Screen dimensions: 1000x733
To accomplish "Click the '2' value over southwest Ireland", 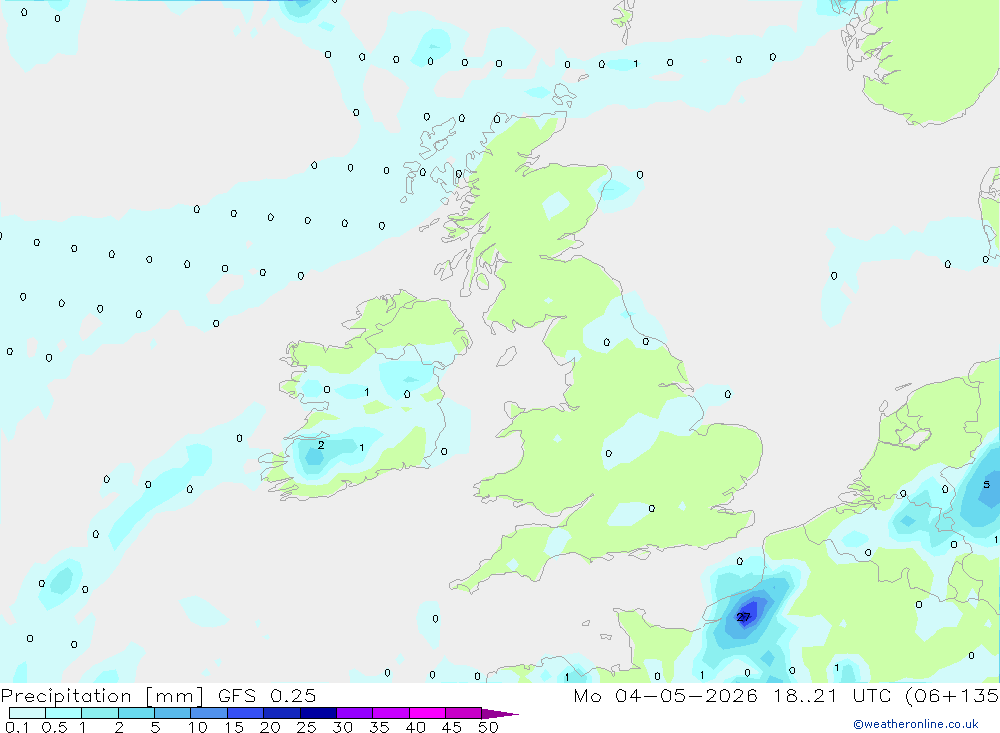I will [321, 445].
